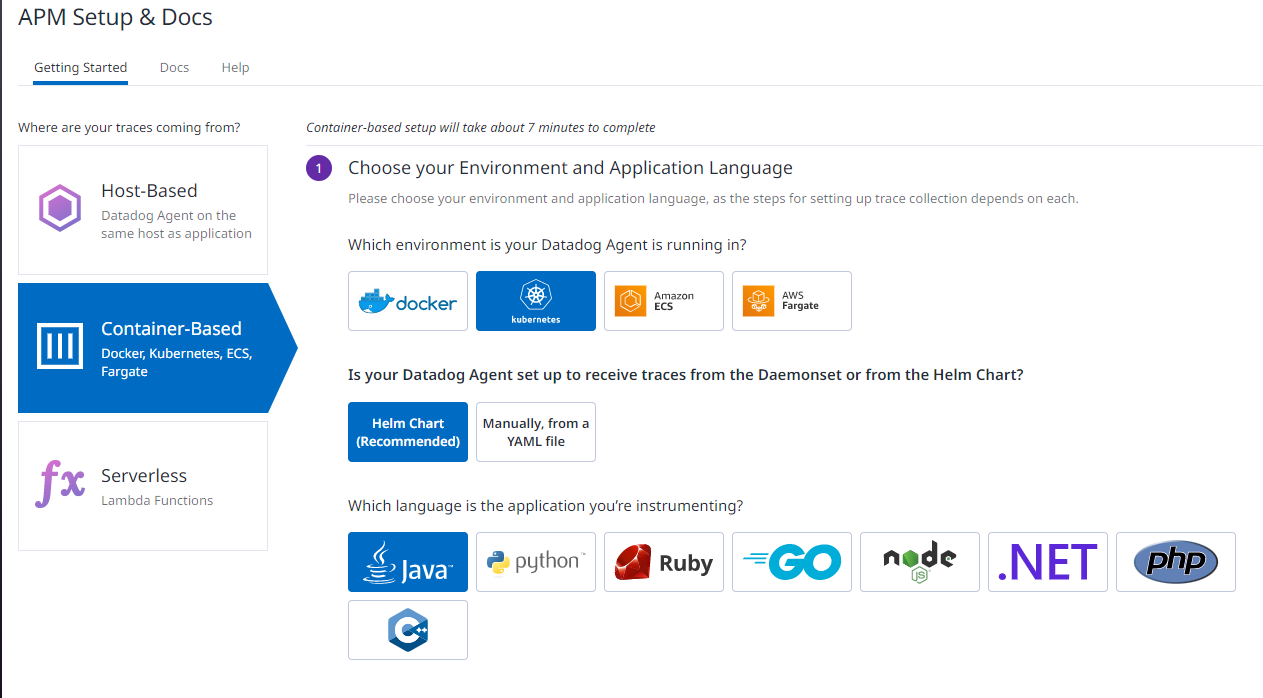1263x698 pixels.
Task: Choose the Serverless Lambda Functions option
Action: (x=142, y=486)
